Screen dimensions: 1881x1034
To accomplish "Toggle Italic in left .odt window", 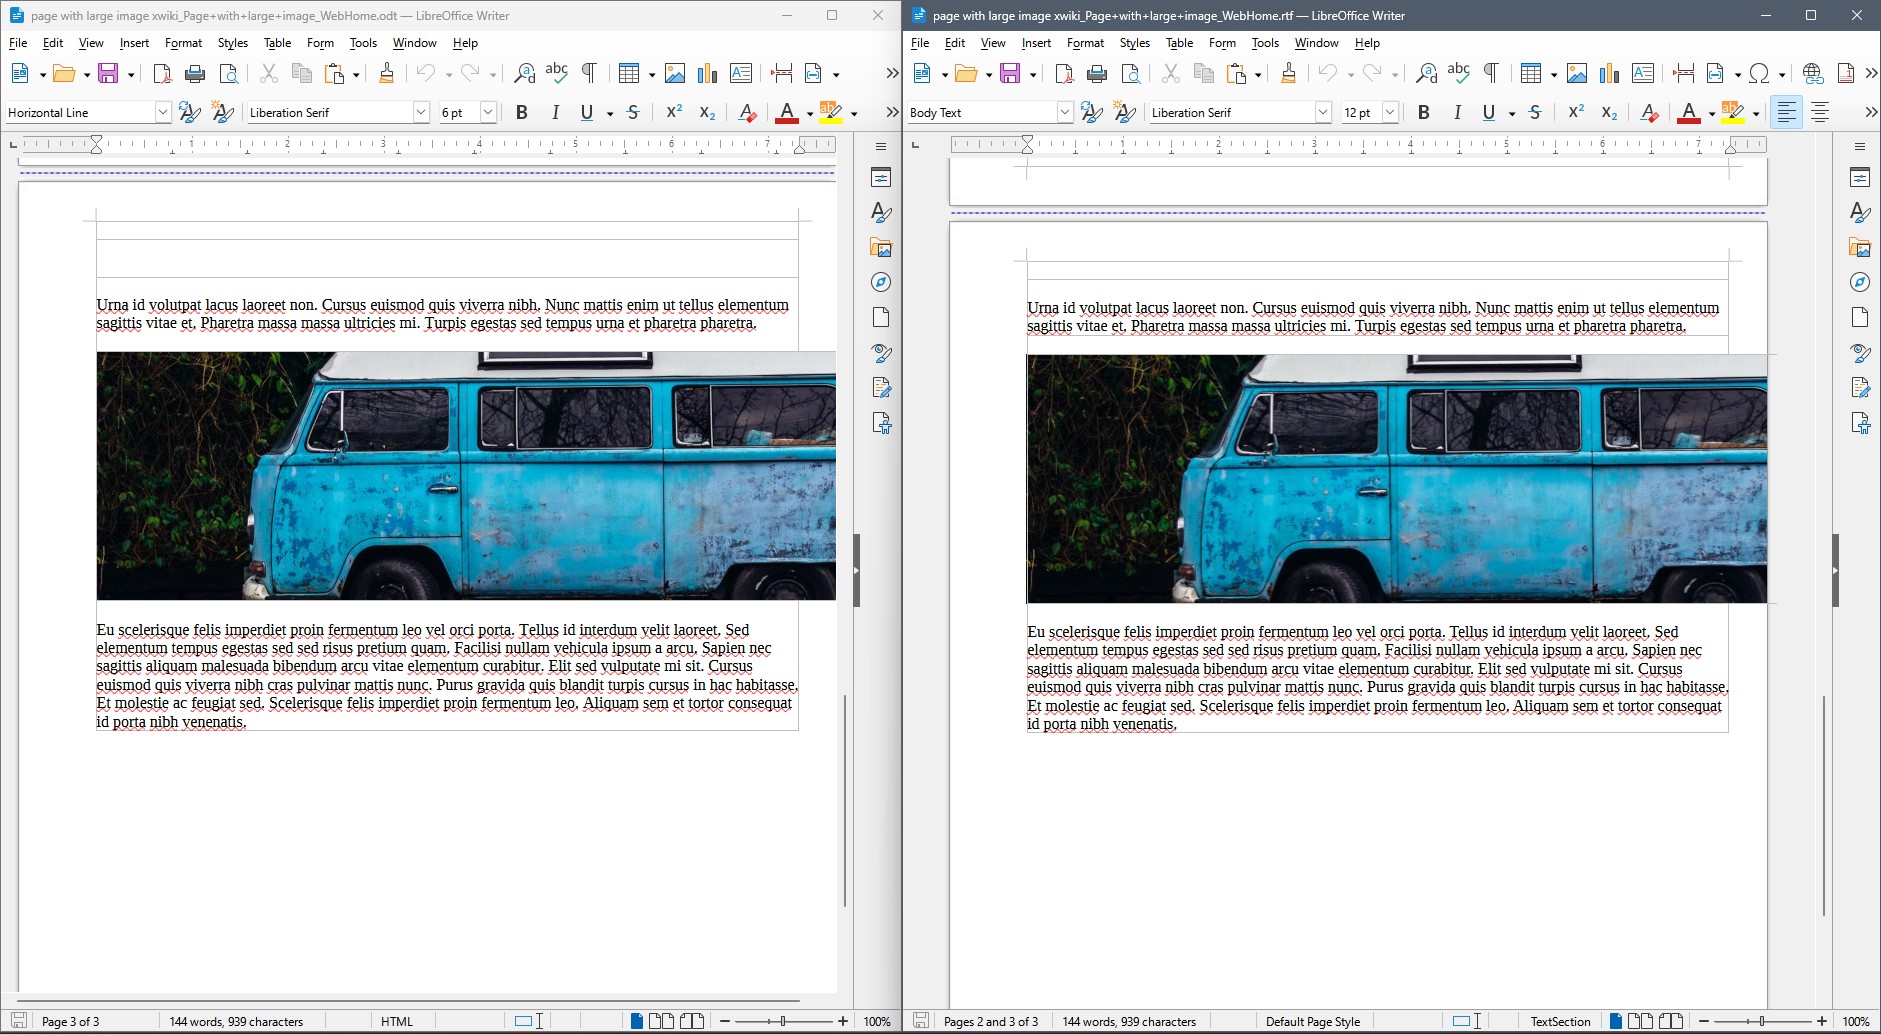I will 555,112.
